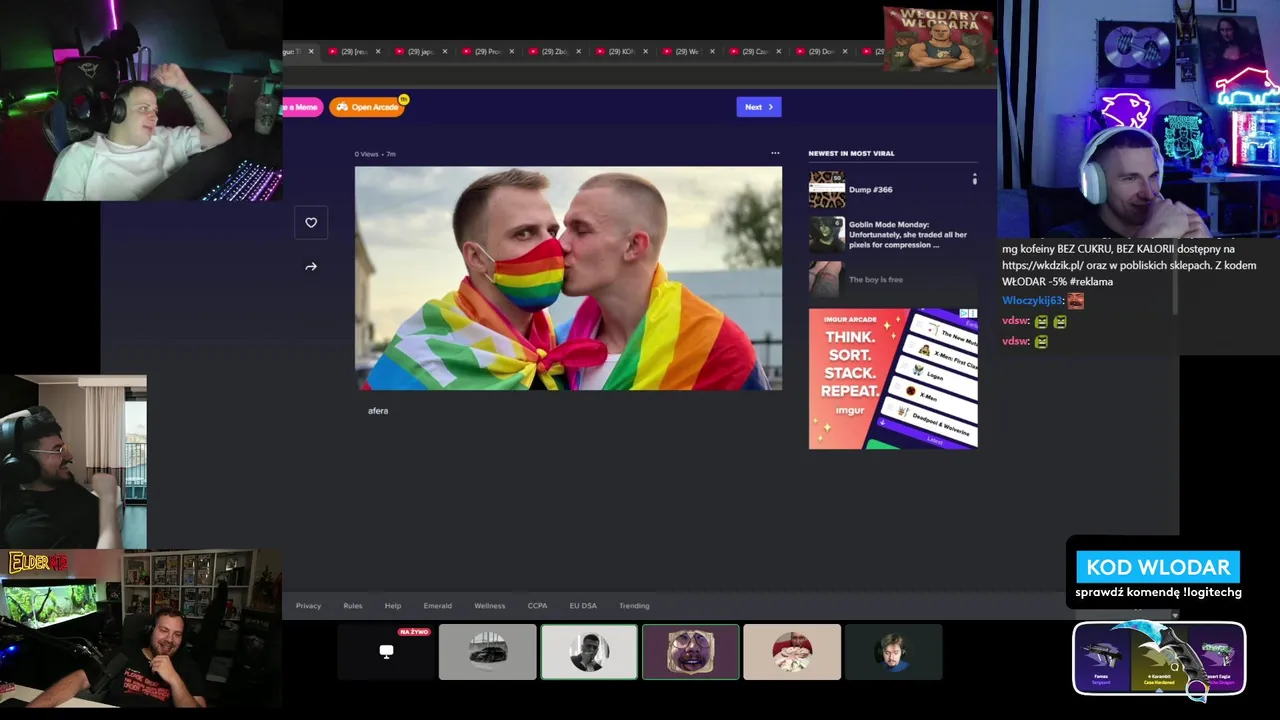The width and height of the screenshot is (1280, 720).
Task: Switch to the '(29) Dom' tab
Action: click(x=821, y=51)
